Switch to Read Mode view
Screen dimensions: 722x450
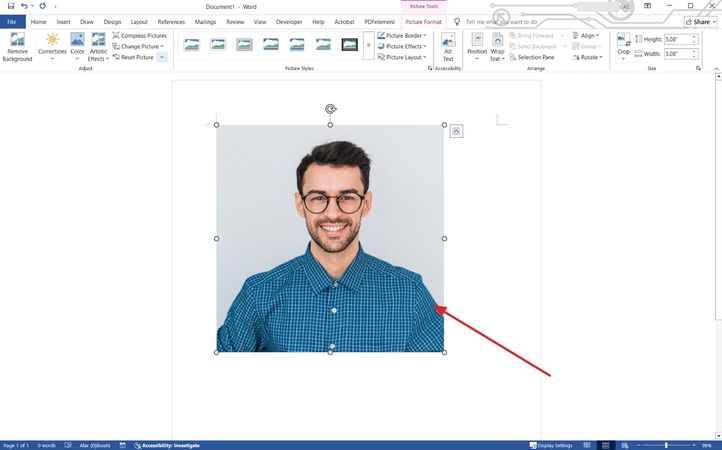(587, 445)
